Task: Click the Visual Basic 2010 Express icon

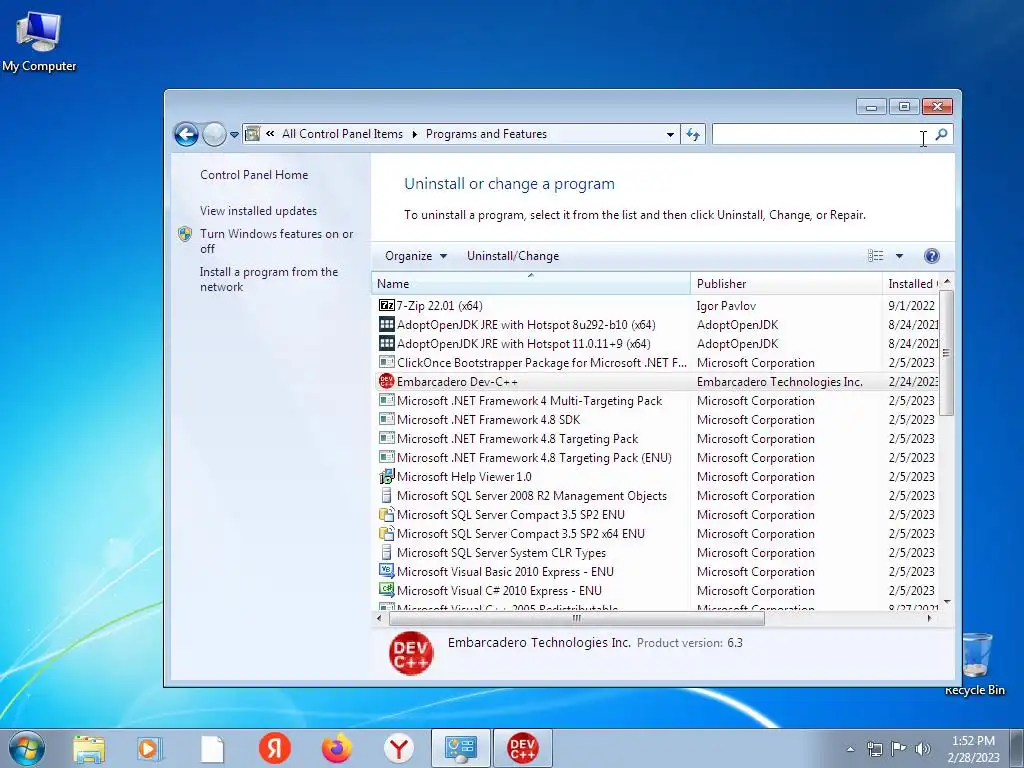Action: (x=387, y=571)
